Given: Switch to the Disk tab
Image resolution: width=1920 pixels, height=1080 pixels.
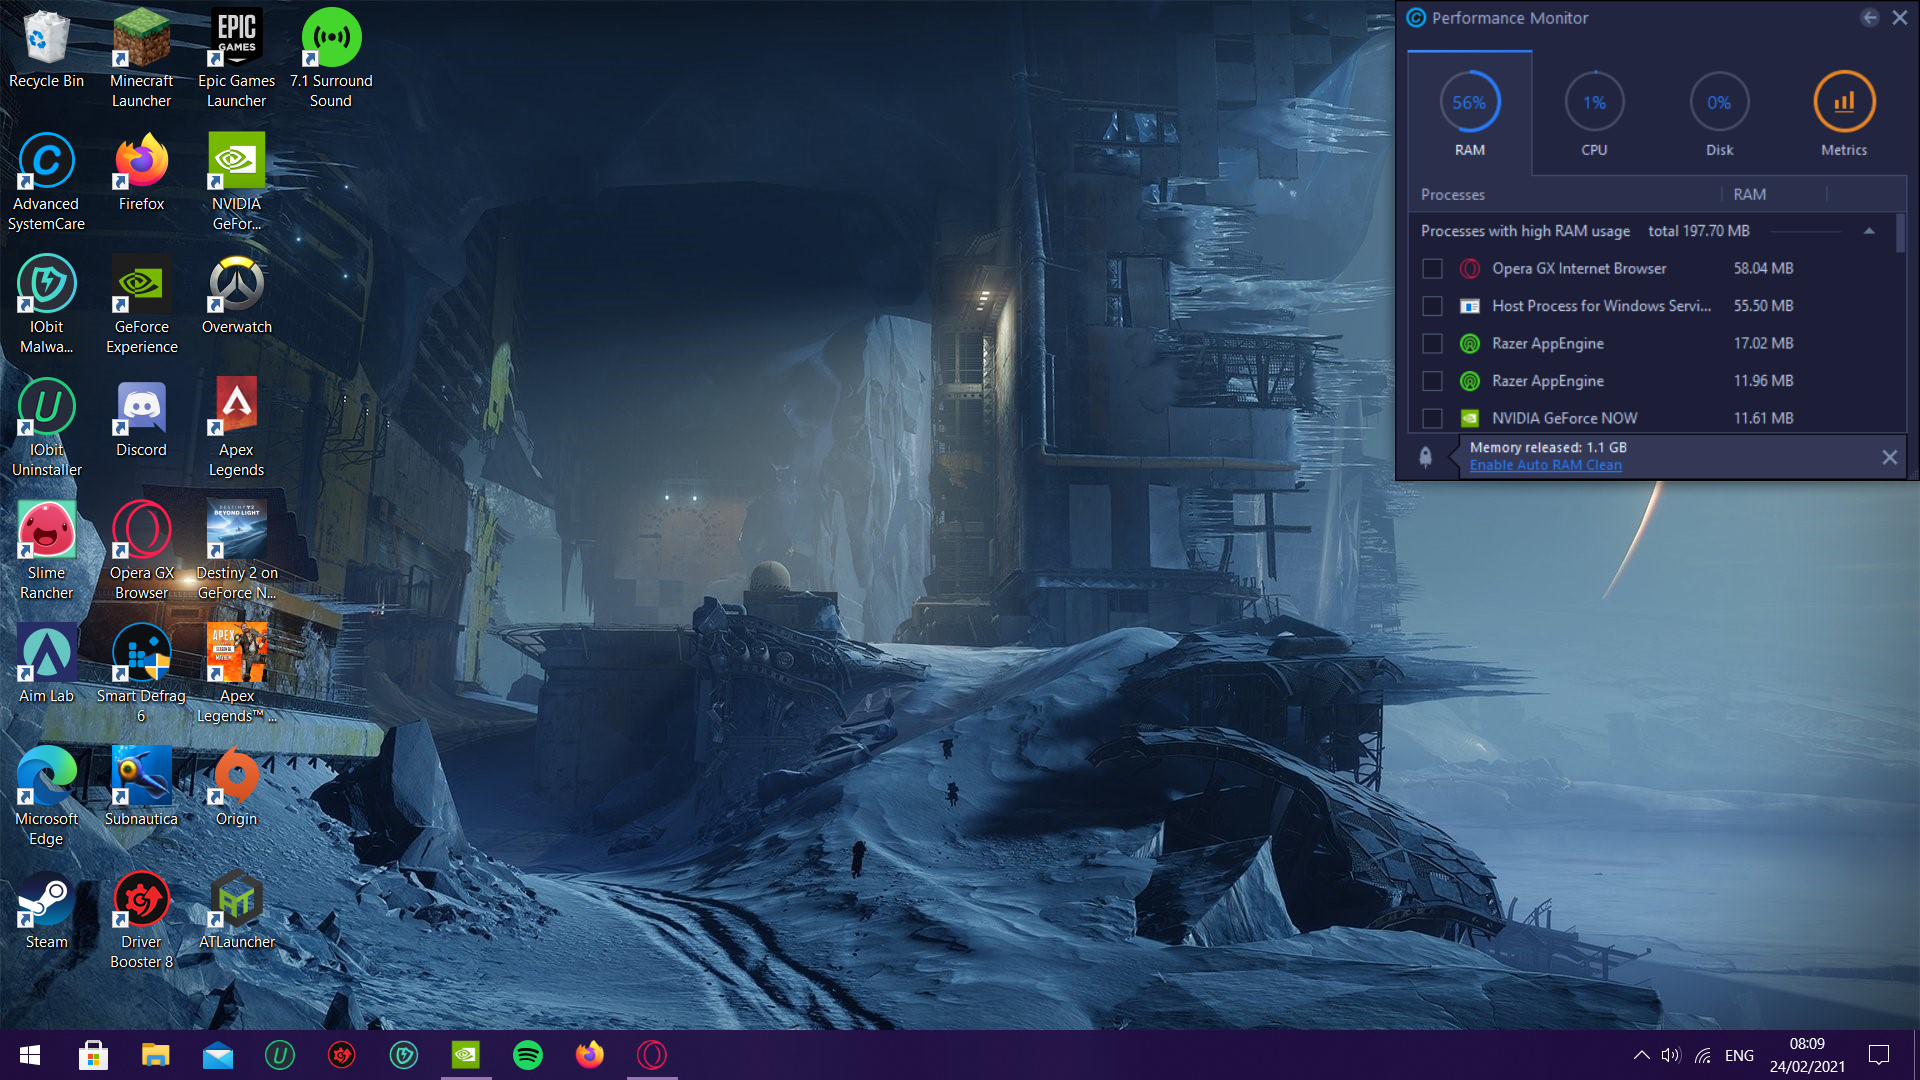Looking at the screenshot, I should pos(1719,113).
